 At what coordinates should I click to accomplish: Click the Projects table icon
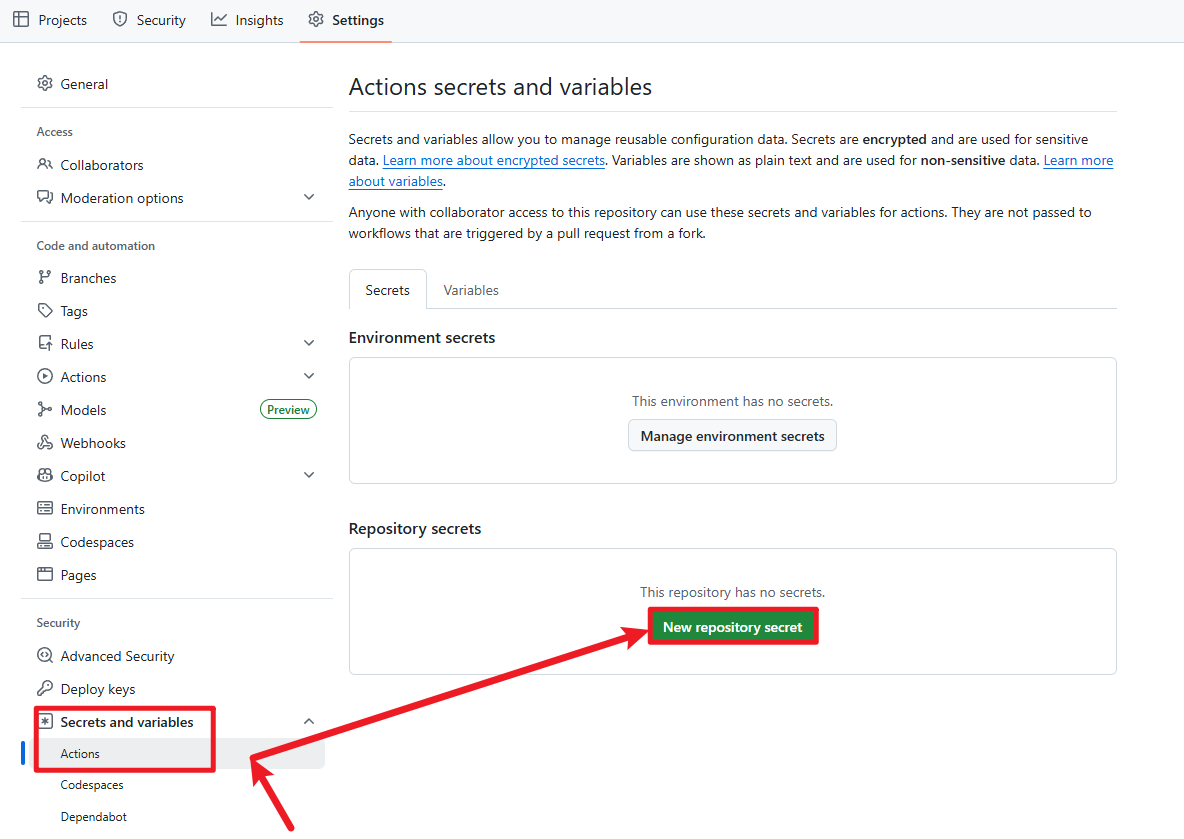tap(21, 20)
